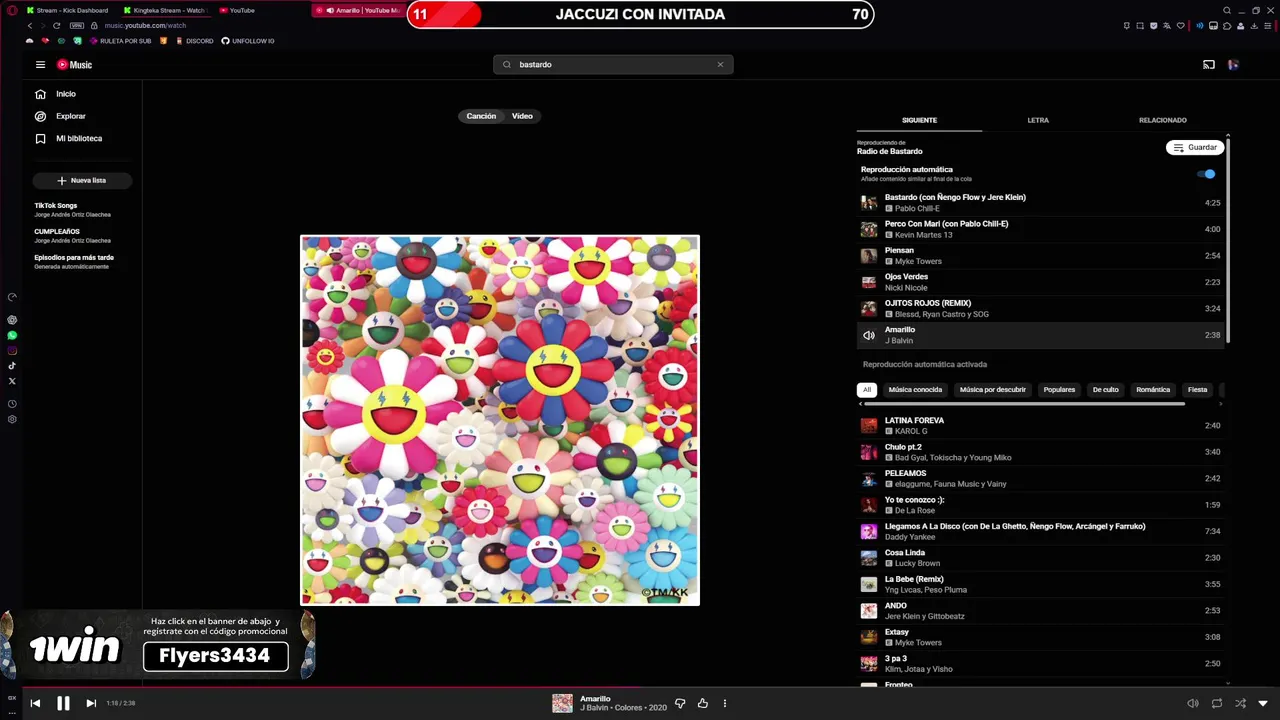Like the song Amarillo
The image size is (1280, 720).
703,703
